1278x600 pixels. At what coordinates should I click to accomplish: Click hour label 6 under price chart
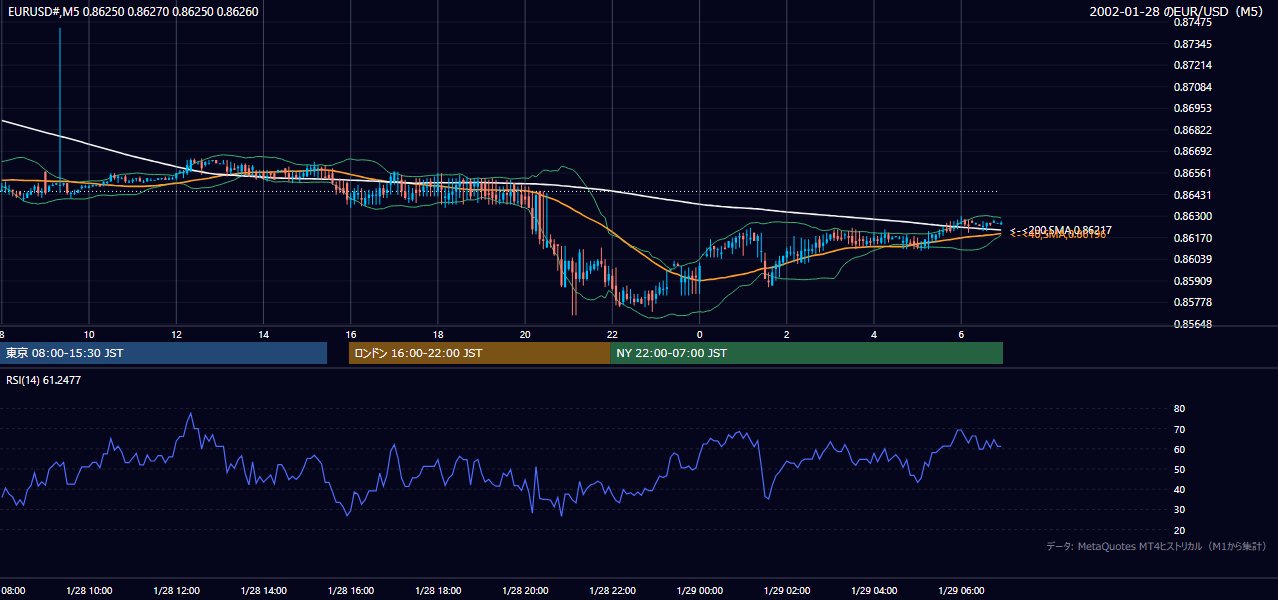(961, 334)
